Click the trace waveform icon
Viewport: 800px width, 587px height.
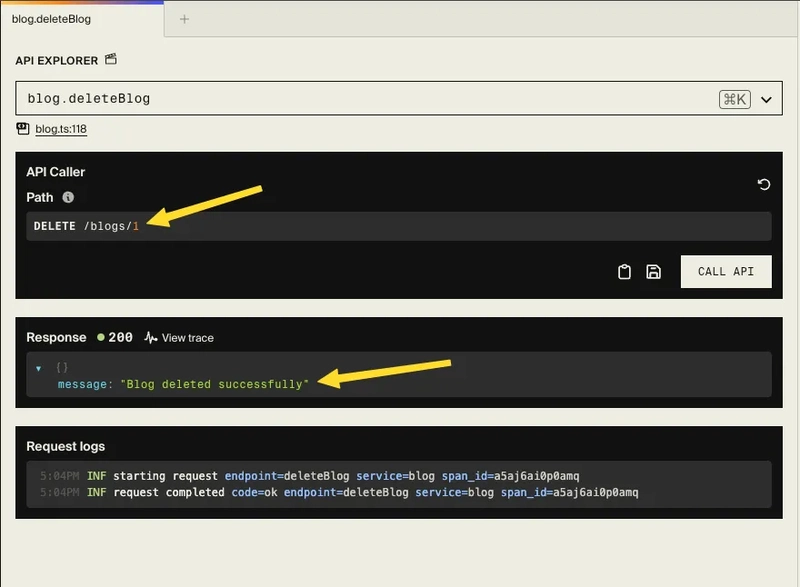151,338
